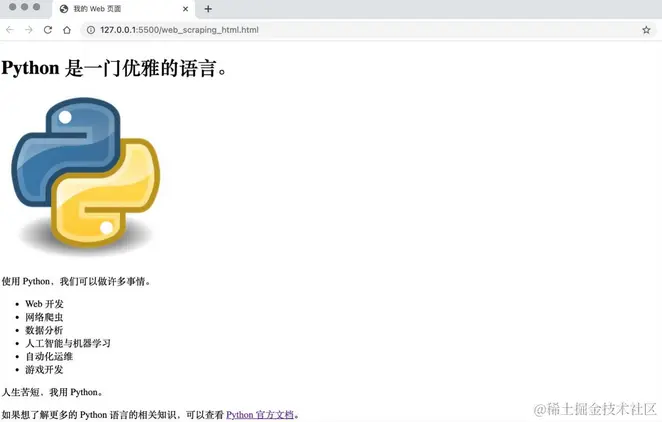Close the 我的 Web 页面 tab
Viewport: 662px width, 422px height.
click(185, 9)
